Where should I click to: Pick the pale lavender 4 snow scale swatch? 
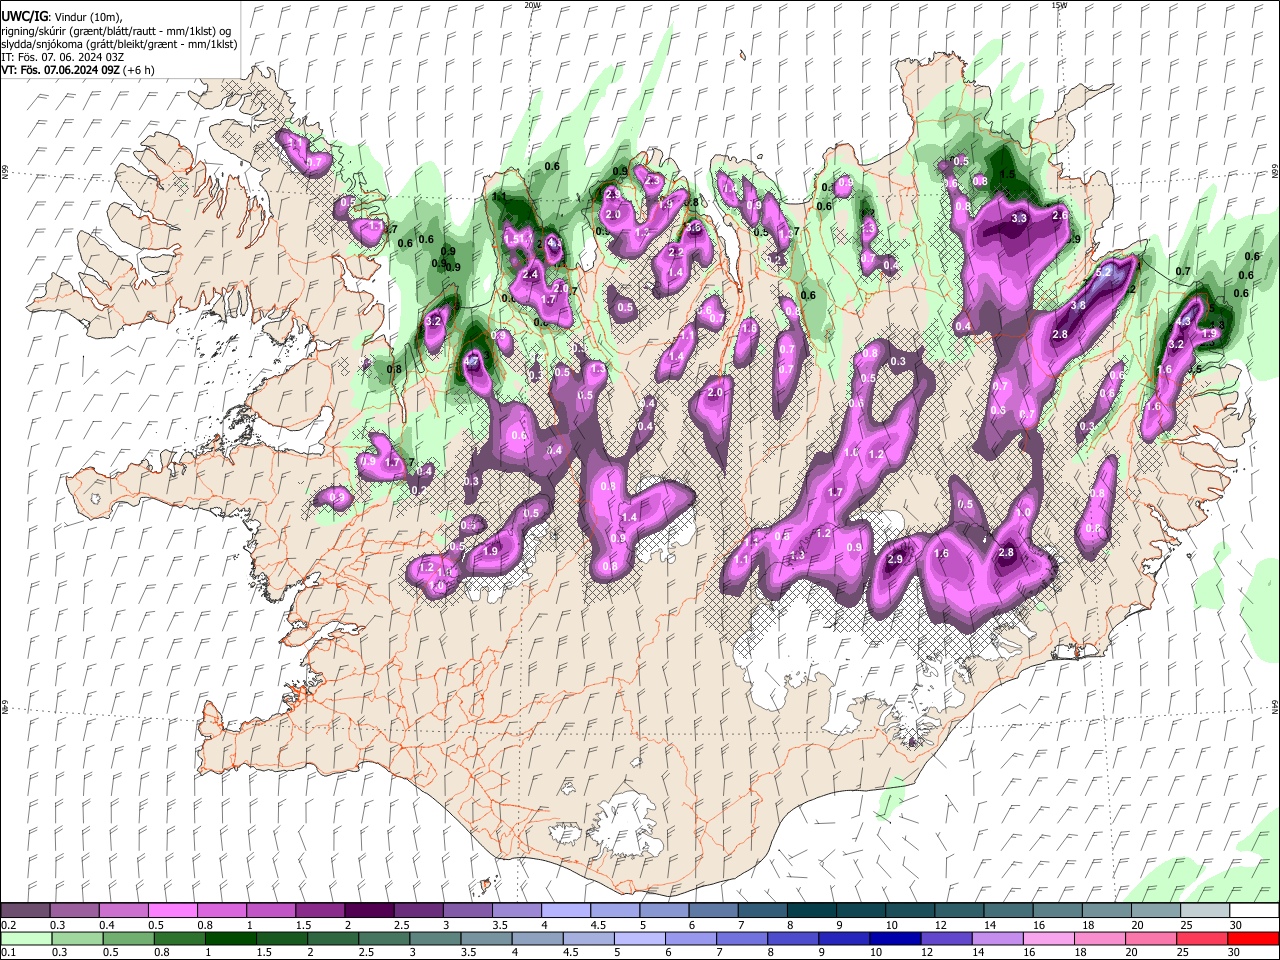point(566,910)
